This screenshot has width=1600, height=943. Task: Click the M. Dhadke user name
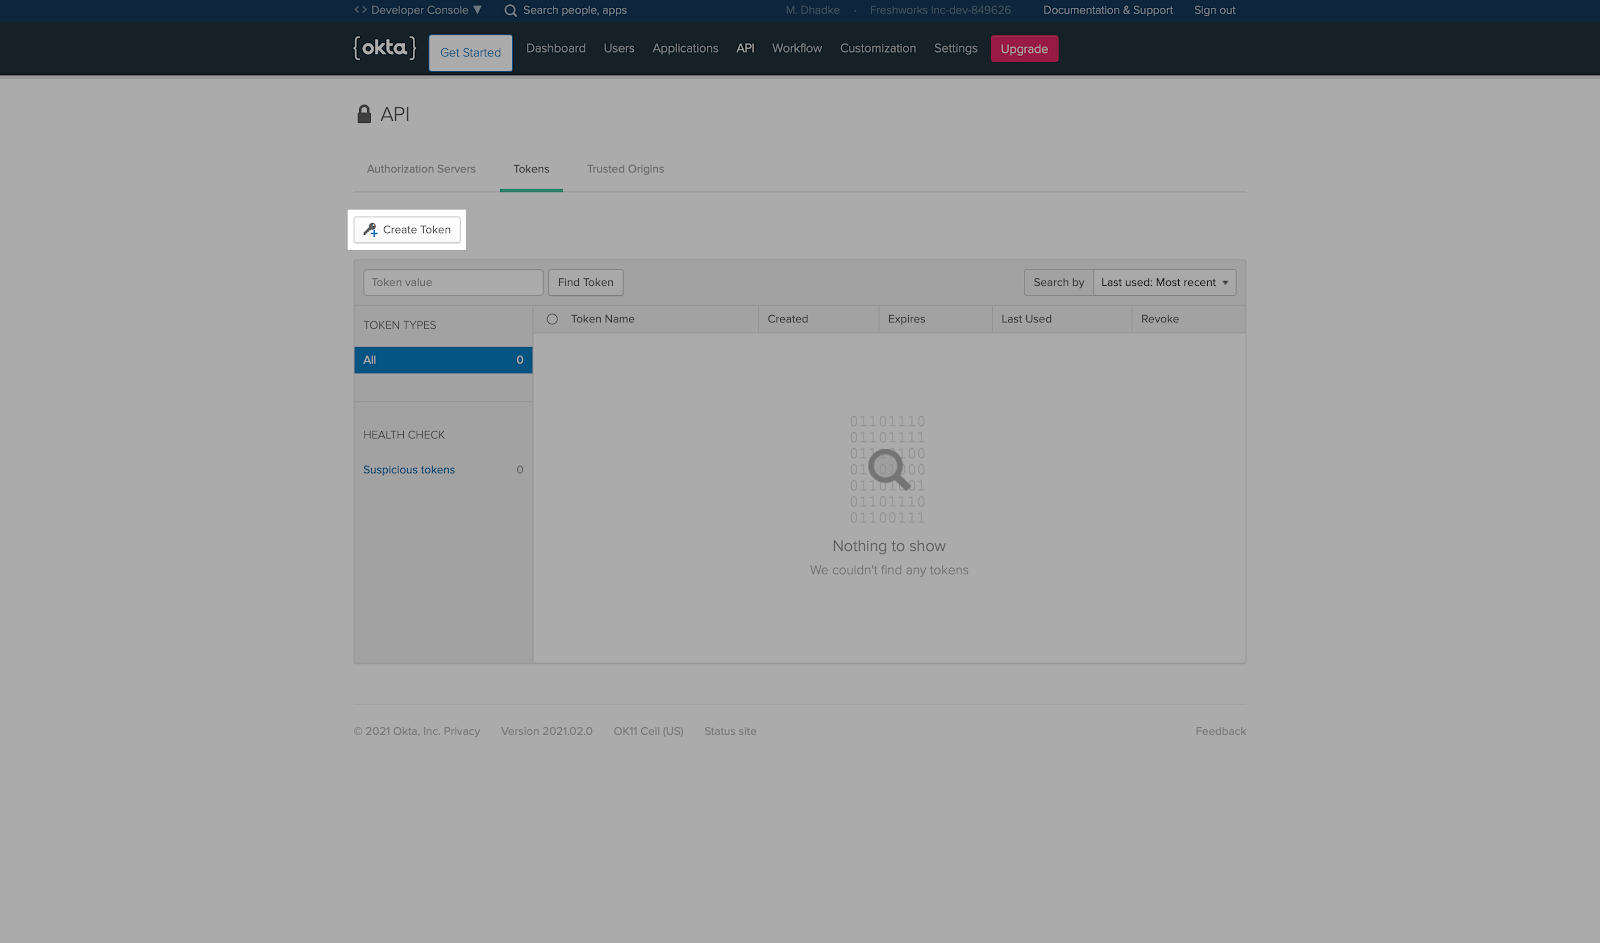tap(813, 10)
